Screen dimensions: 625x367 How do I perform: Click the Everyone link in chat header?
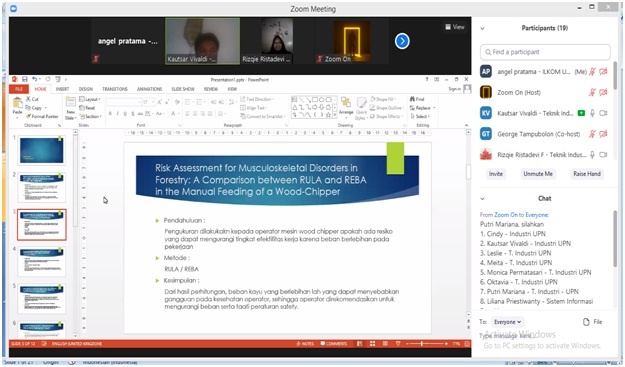pos(537,214)
